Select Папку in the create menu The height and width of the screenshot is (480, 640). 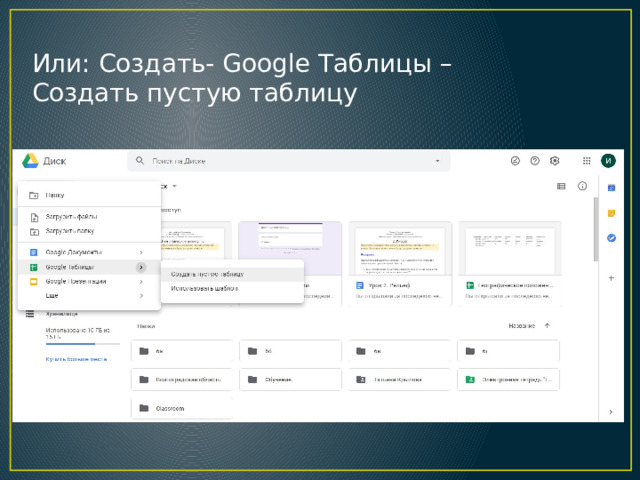(x=89, y=195)
